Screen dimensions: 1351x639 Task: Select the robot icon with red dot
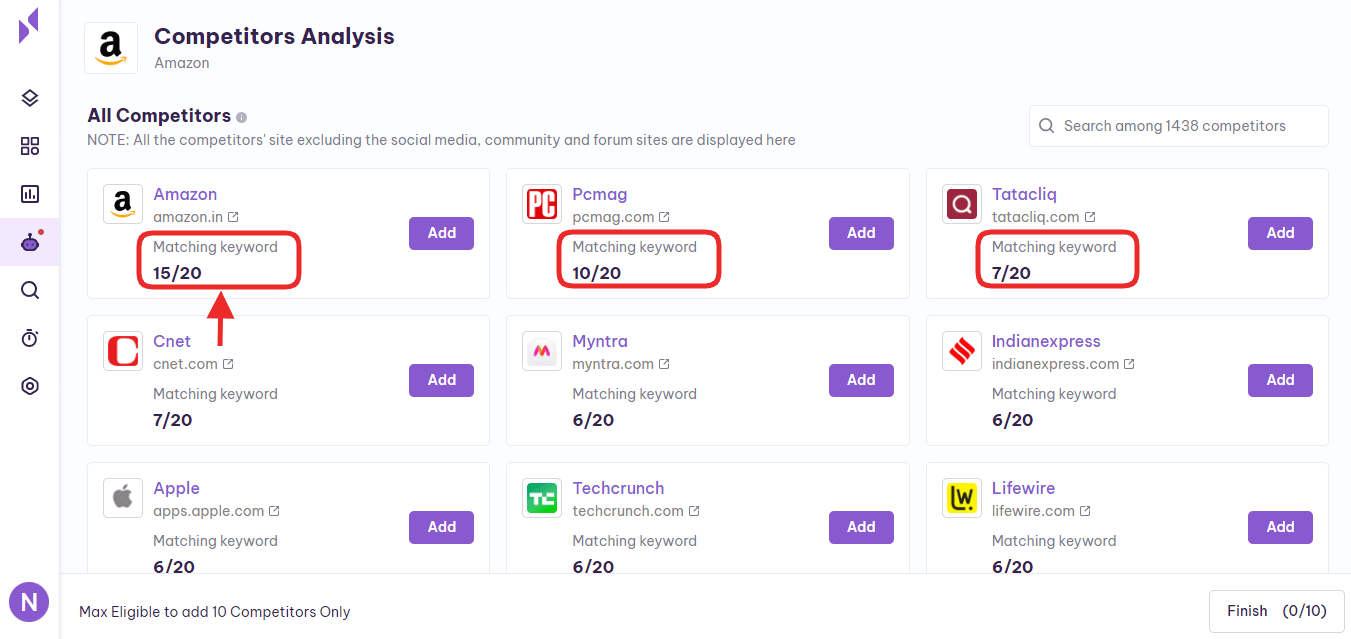point(31,242)
